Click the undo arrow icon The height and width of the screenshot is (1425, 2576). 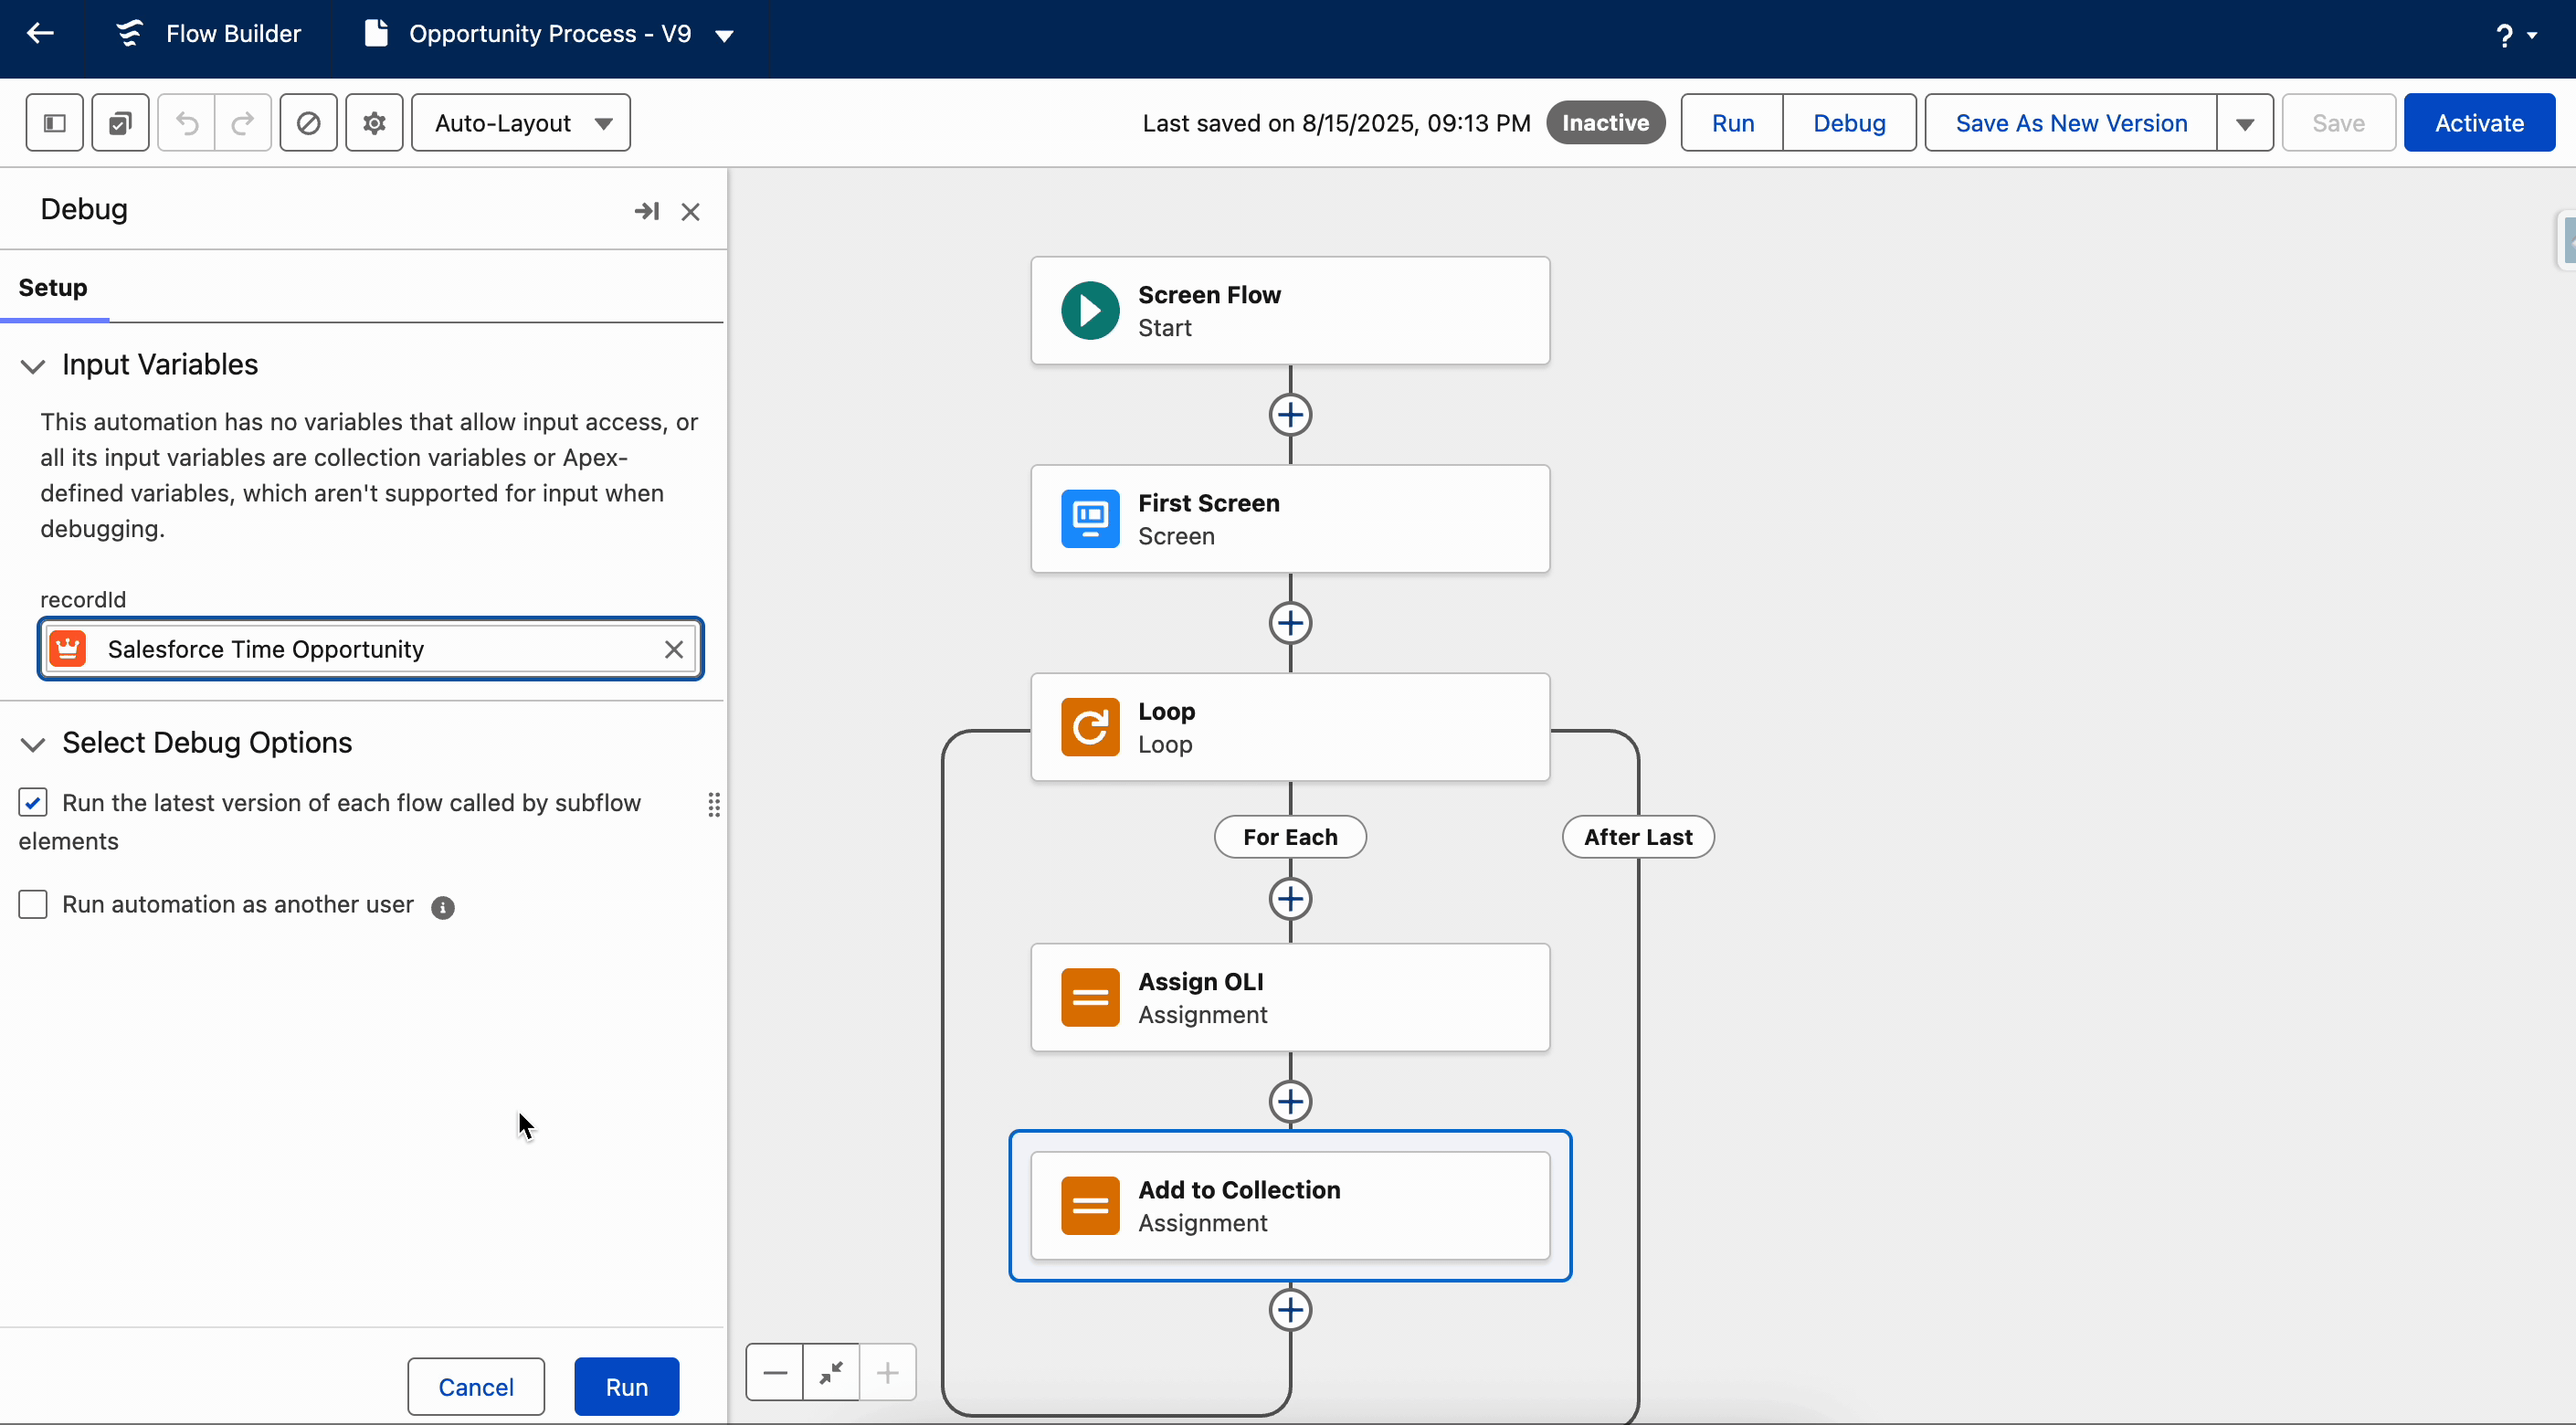click(187, 123)
